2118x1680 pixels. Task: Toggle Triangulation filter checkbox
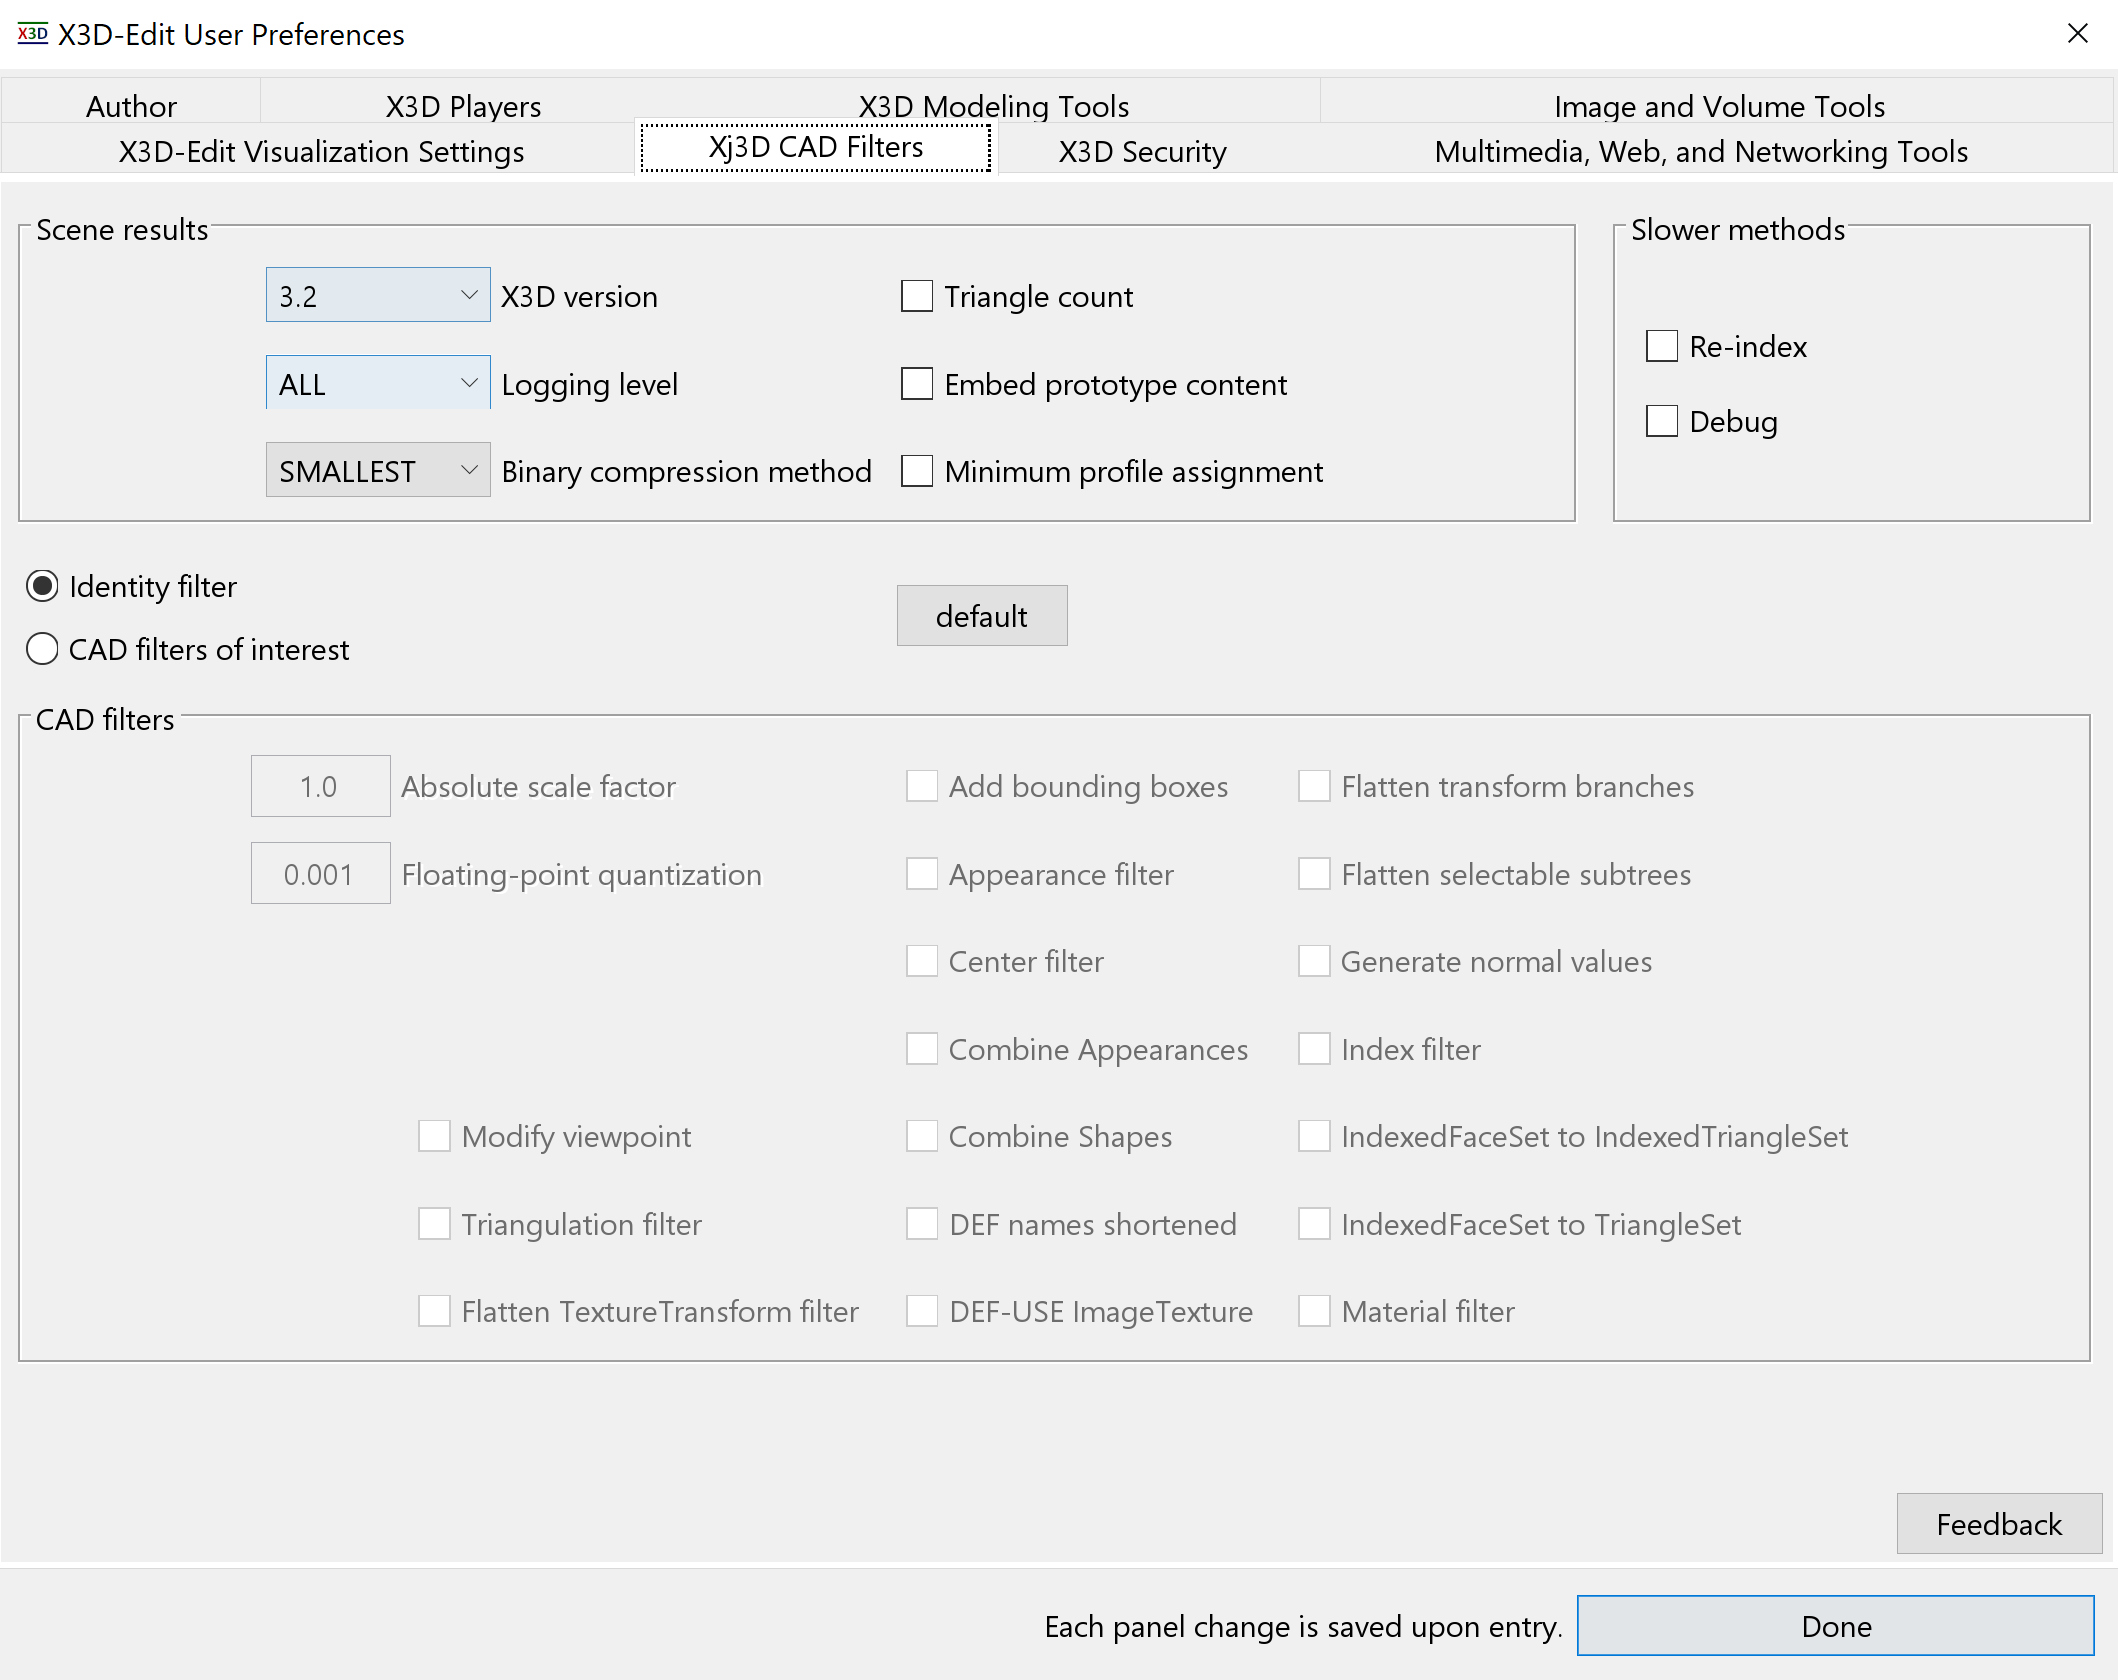(434, 1224)
